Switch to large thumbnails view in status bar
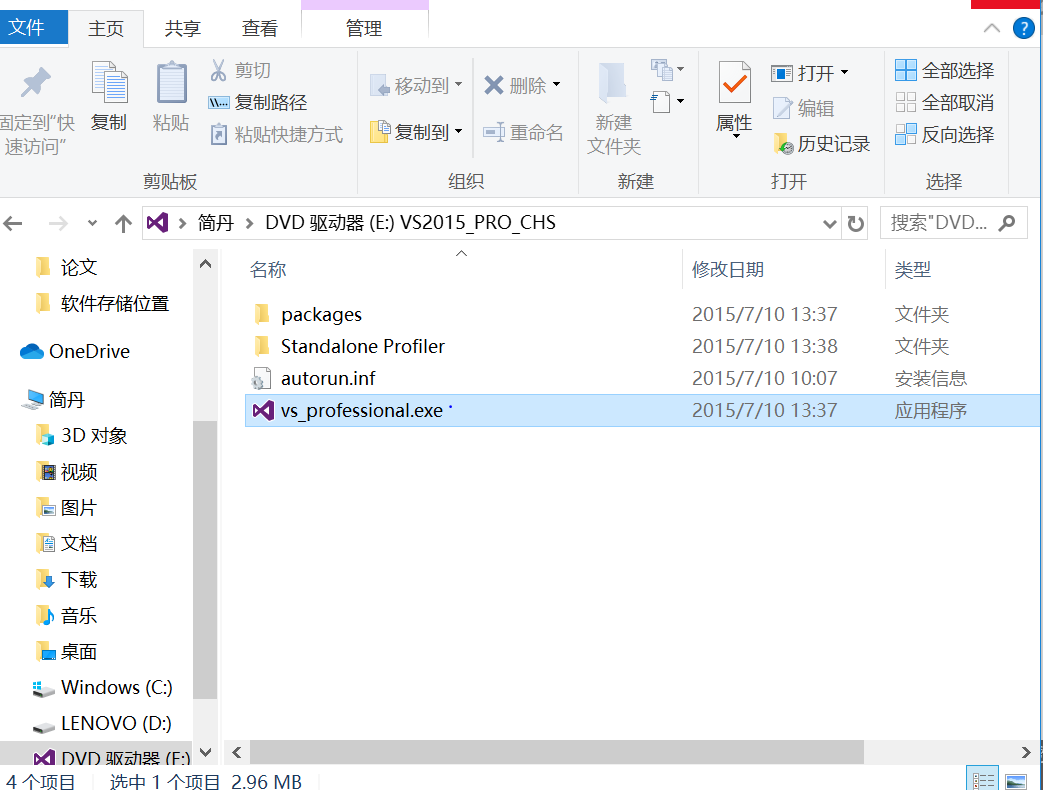1043x790 pixels. click(1015, 780)
